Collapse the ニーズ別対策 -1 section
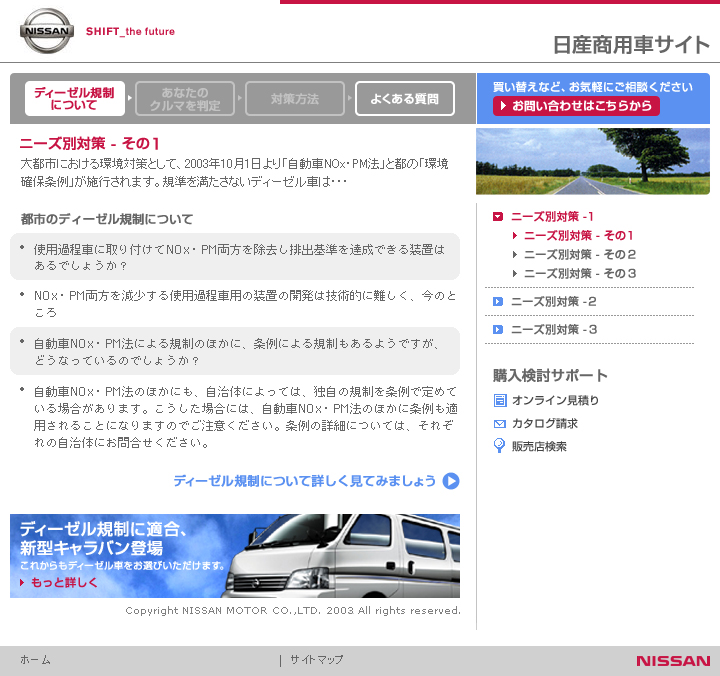 [498, 216]
